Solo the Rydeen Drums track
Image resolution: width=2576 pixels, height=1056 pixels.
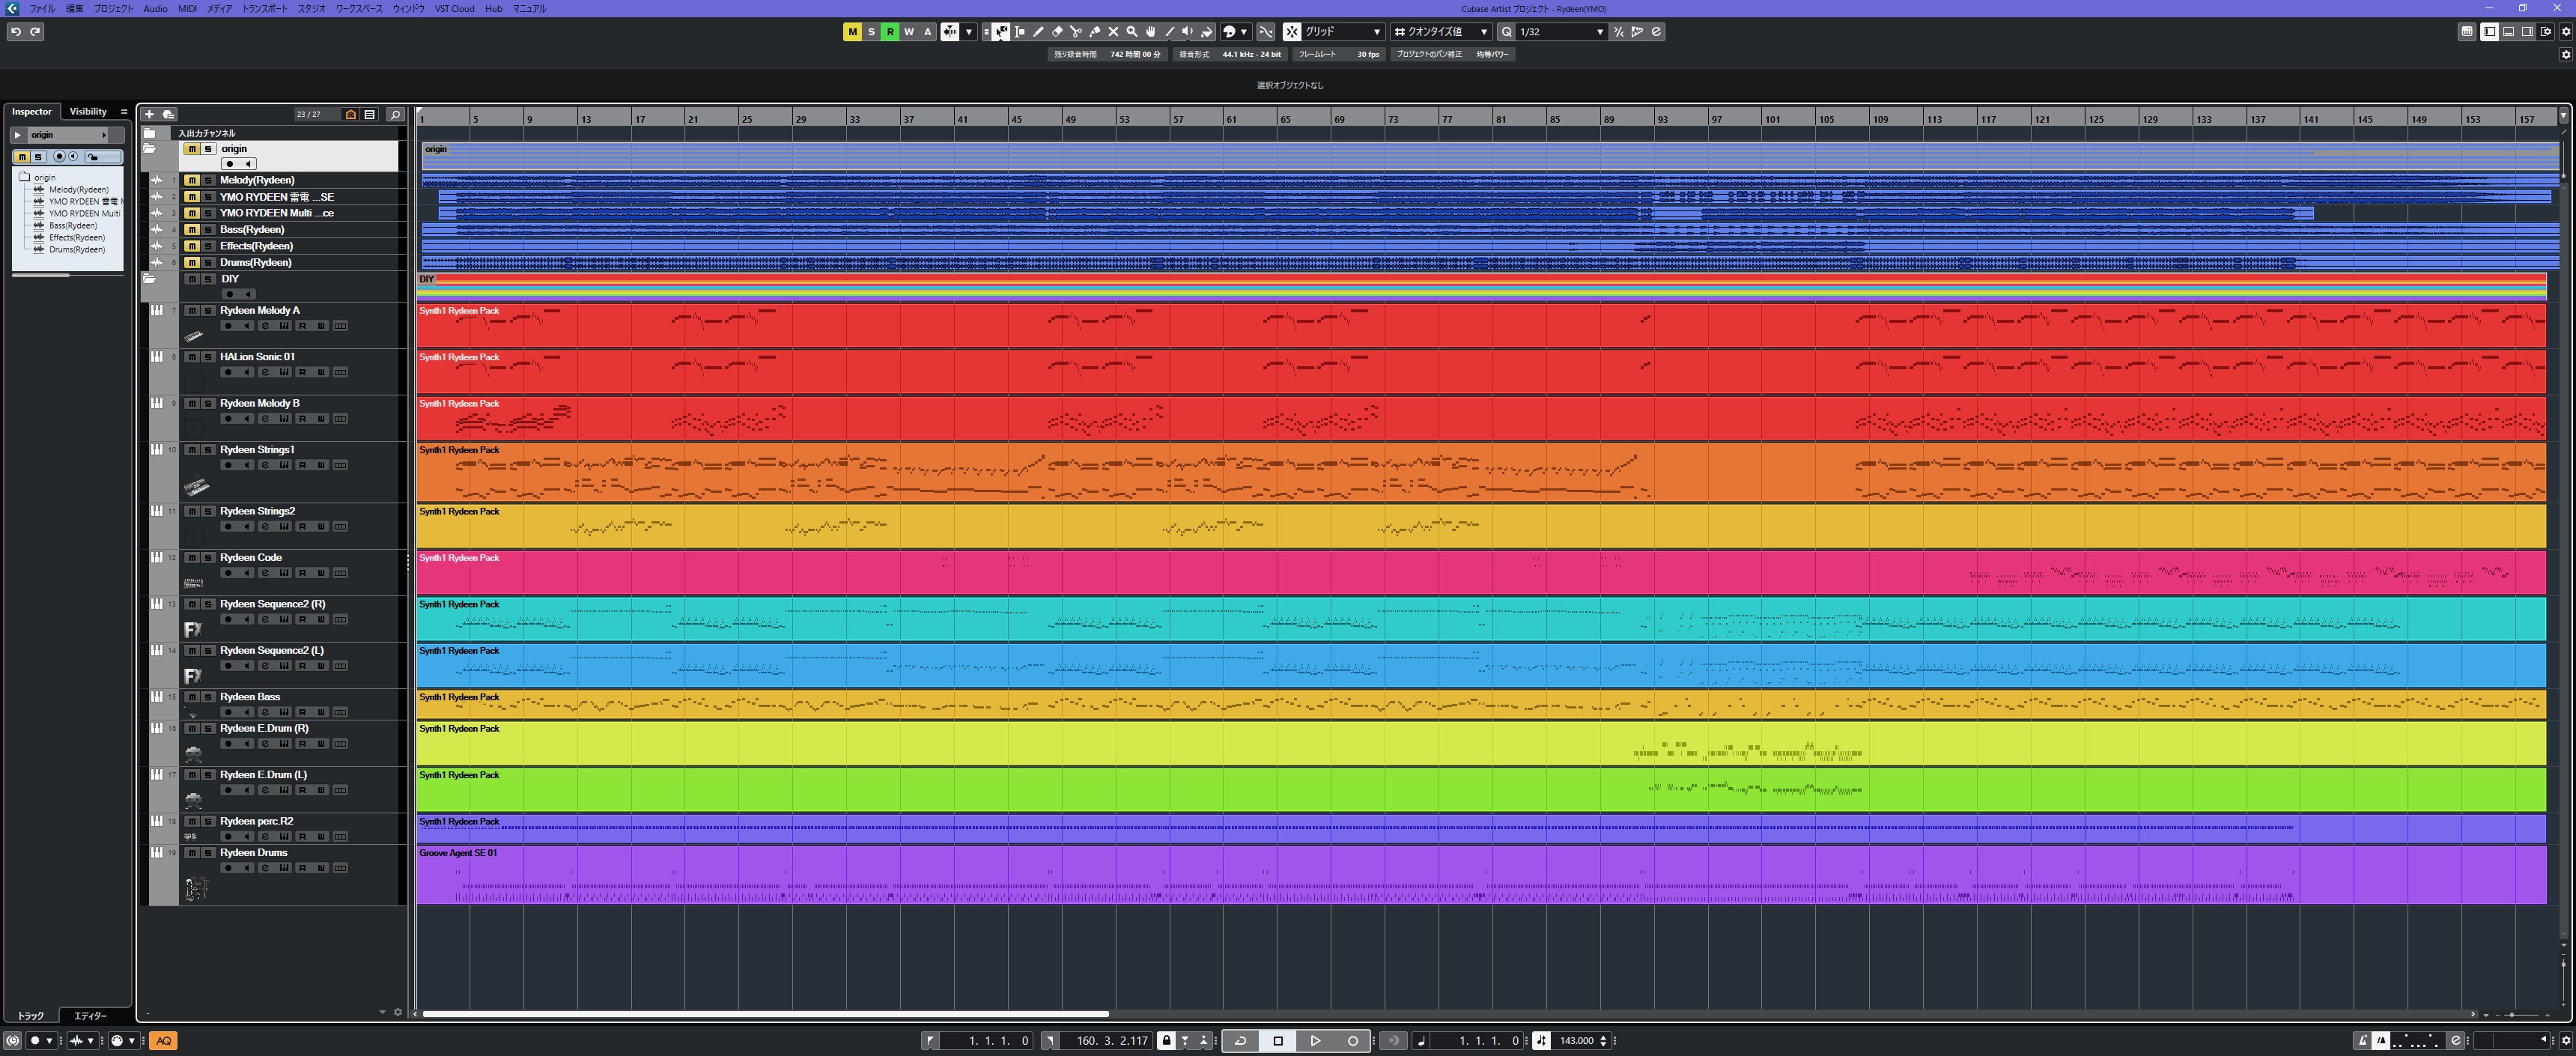(208, 853)
